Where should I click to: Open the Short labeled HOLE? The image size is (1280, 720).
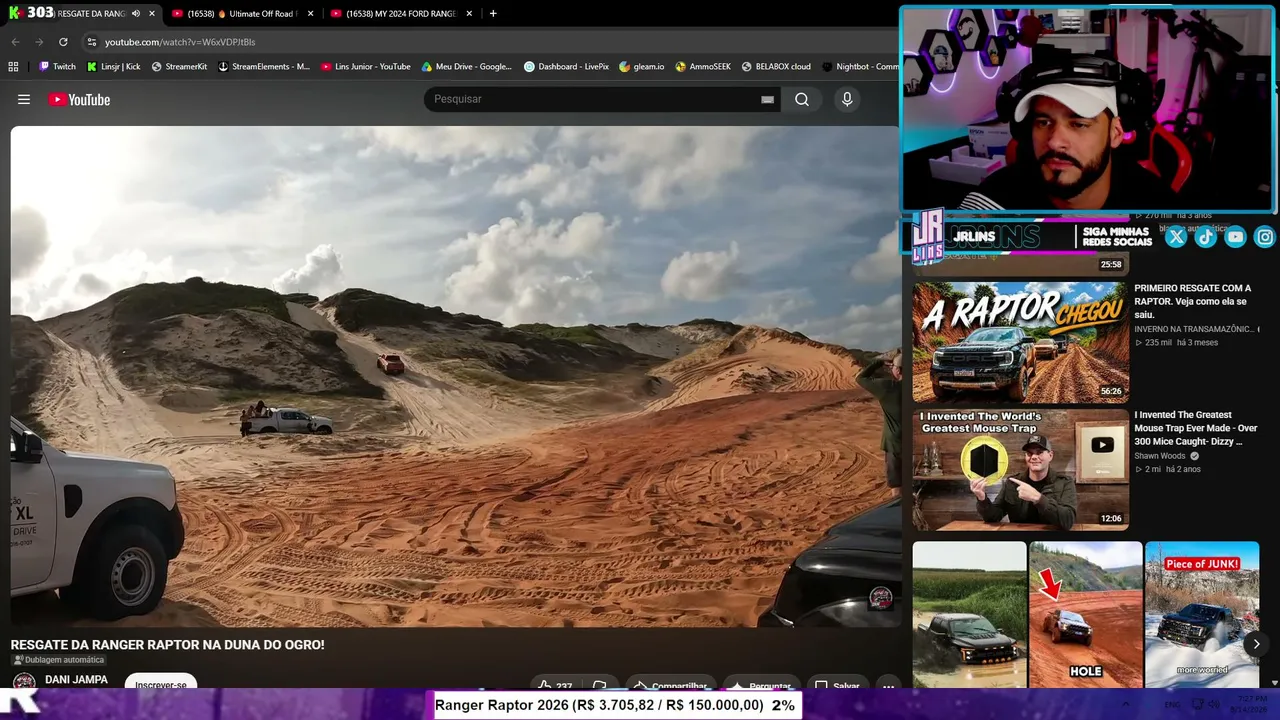tap(1086, 614)
